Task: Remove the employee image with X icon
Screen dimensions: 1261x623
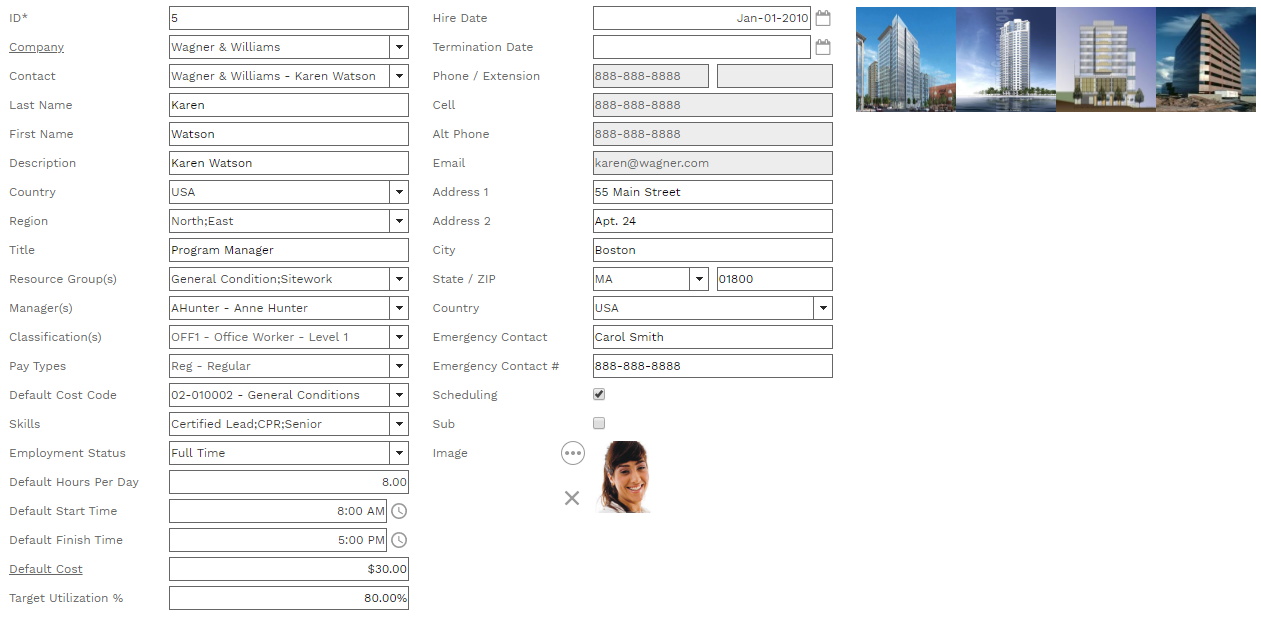Action: click(x=572, y=498)
